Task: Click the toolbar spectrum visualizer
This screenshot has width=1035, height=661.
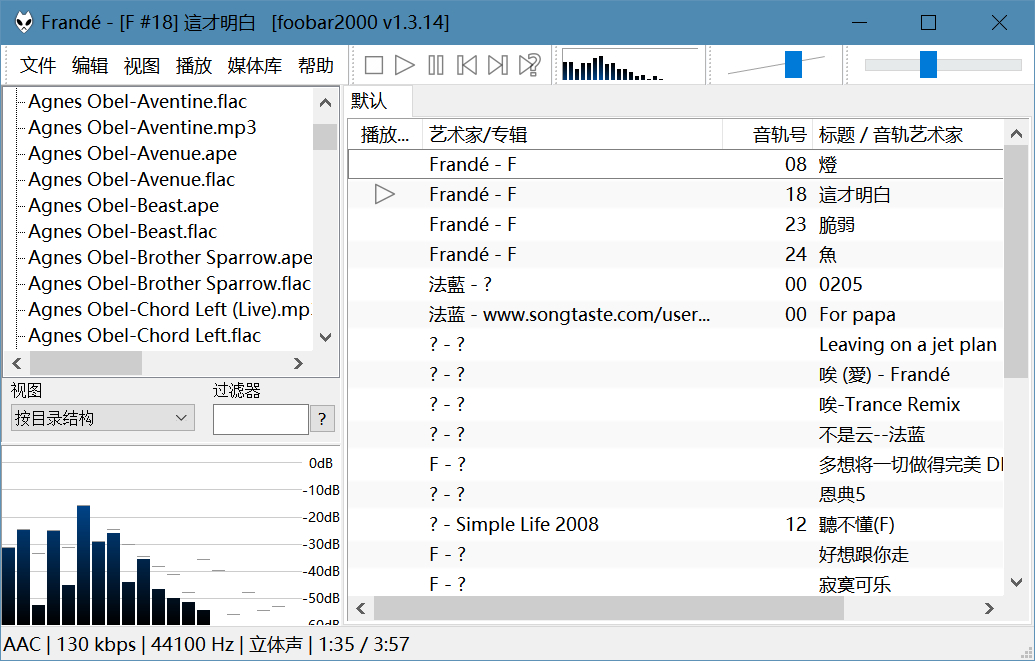Action: [x=630, y=65]
